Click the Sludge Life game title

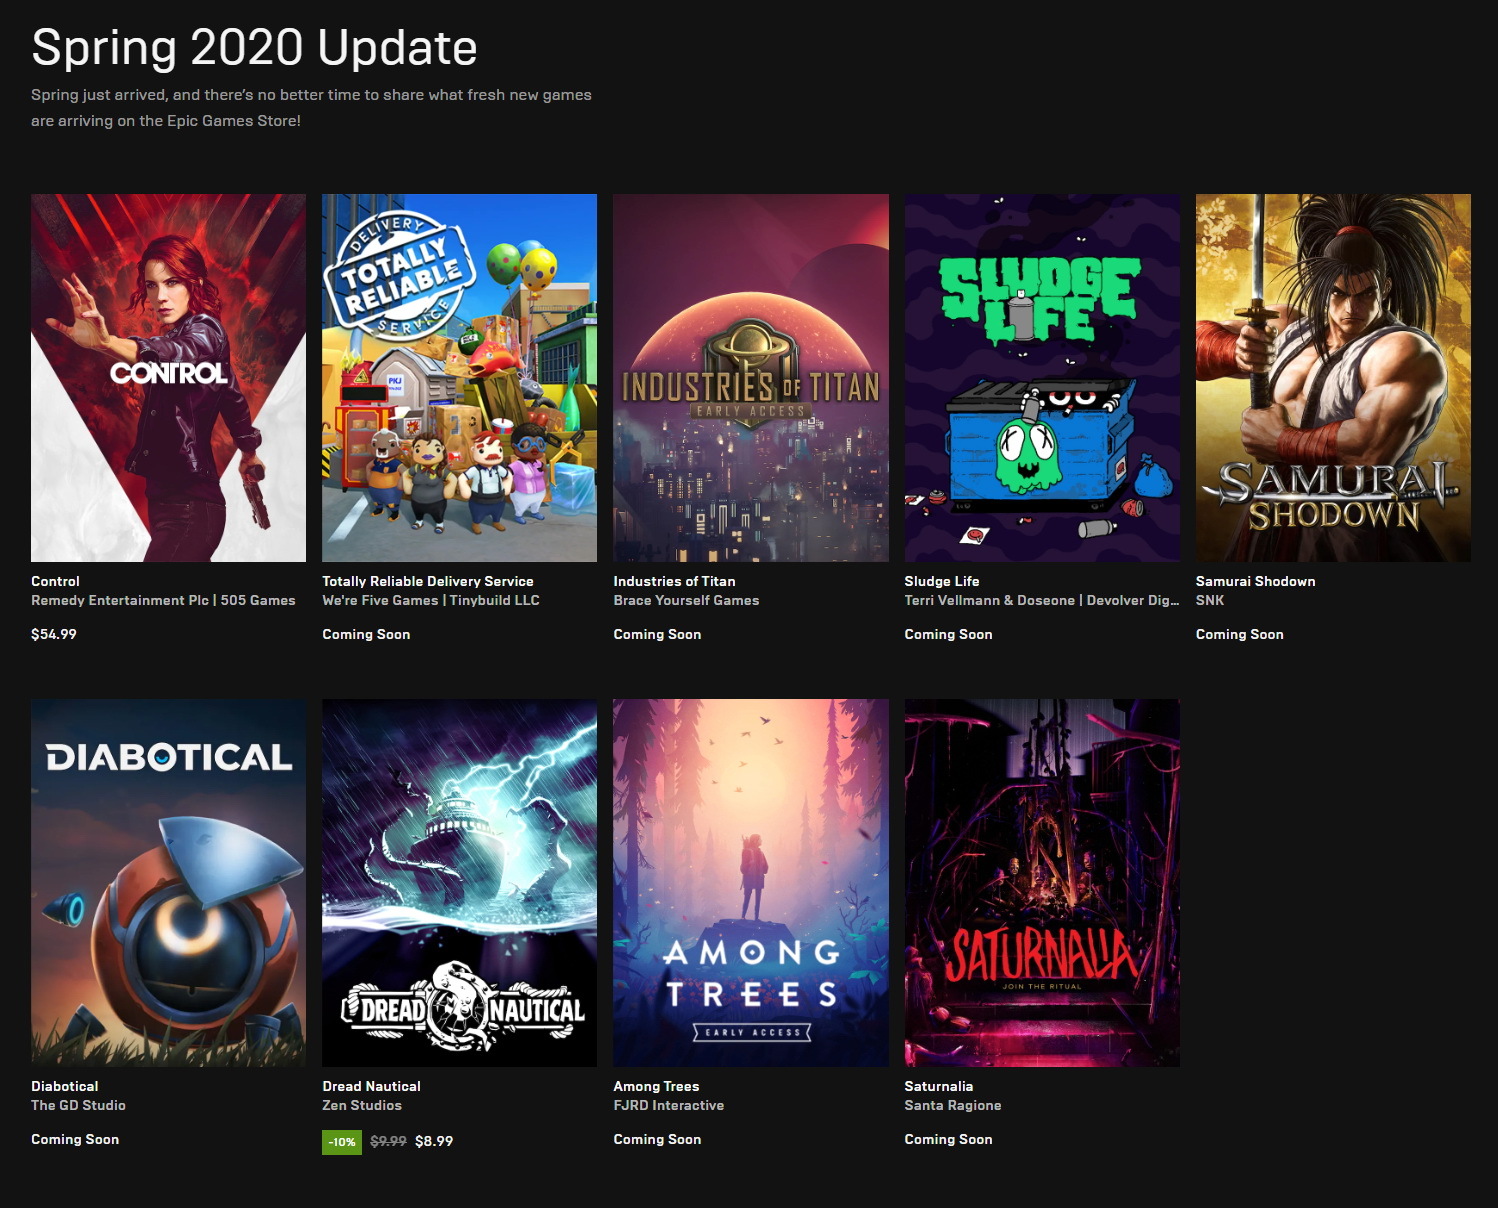pyautogui.click(x=942, y=581)
